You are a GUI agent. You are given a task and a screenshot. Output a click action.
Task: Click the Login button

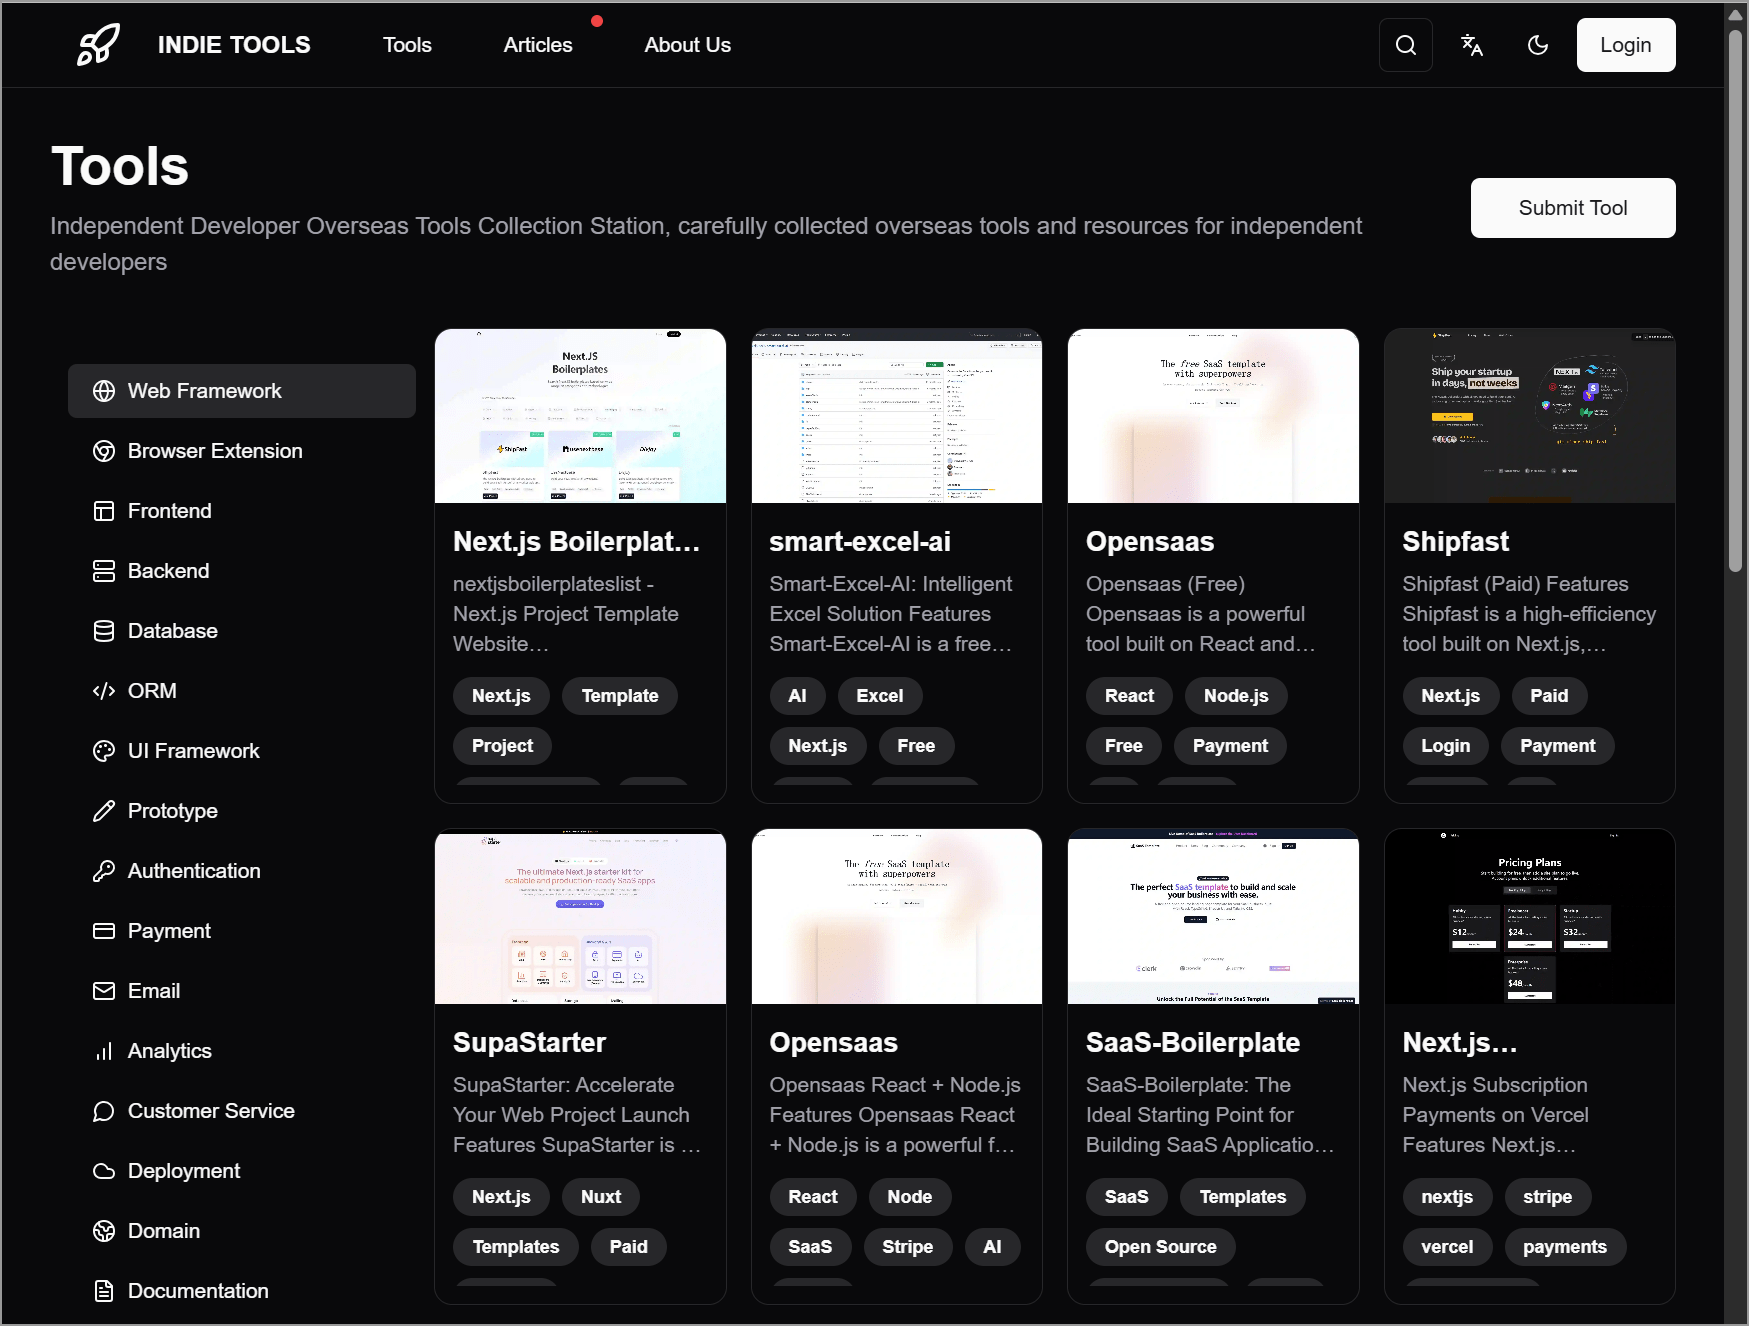1625,45
